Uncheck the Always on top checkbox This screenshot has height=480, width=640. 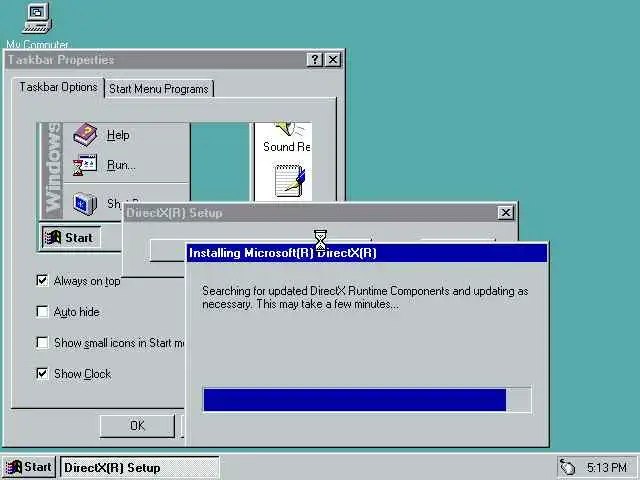point(42,281)
